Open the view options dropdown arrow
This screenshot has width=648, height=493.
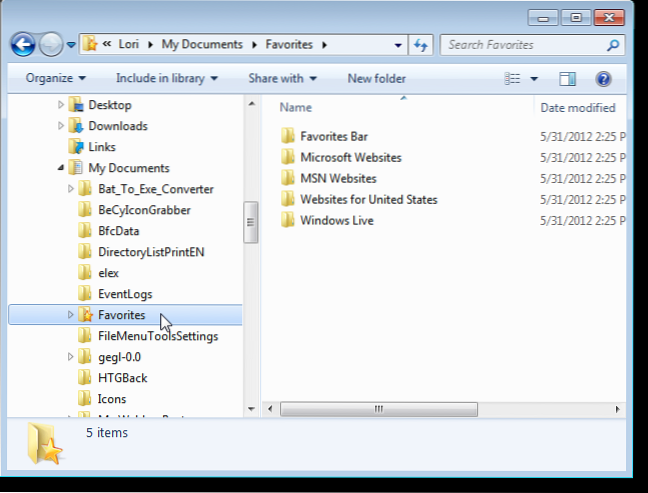[534, 78]
